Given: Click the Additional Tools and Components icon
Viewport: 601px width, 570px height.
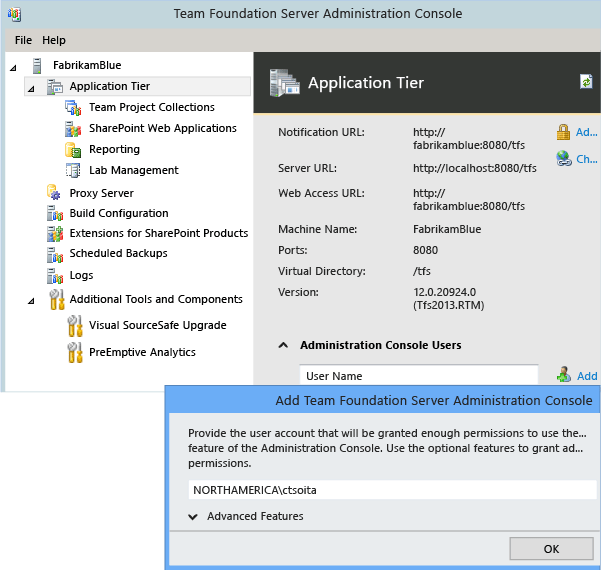Looking at the screenshot, I should click(x=57, y=299).
